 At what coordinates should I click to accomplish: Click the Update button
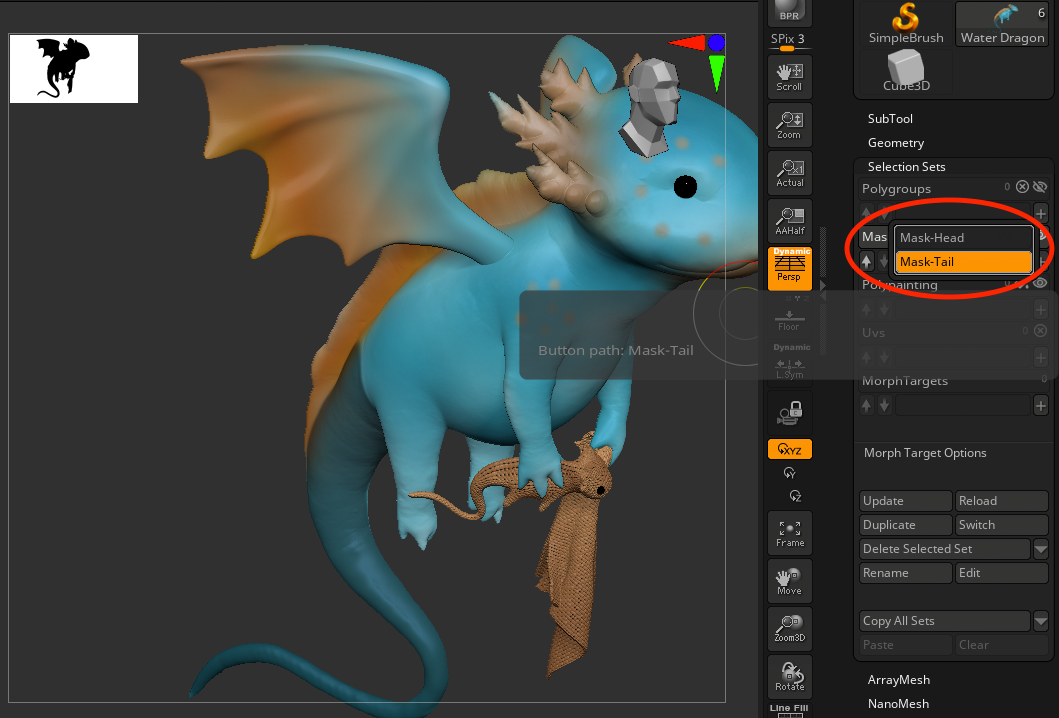(x=906, y=501)
